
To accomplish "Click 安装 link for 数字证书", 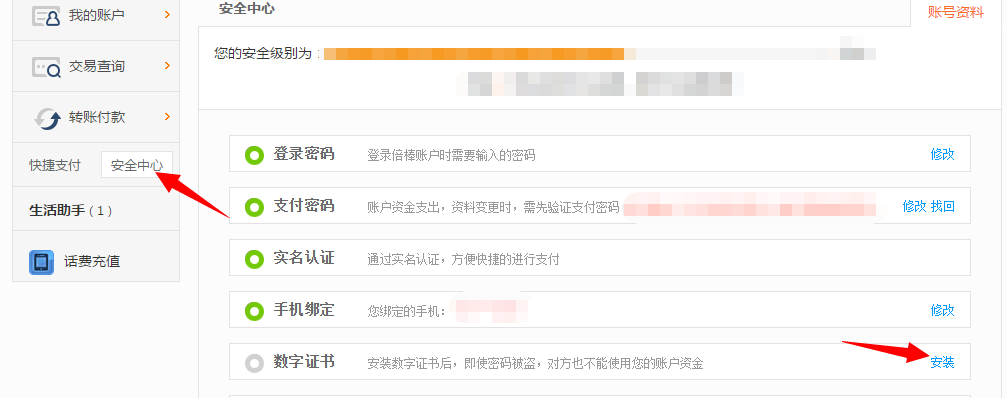I will [x=942, y=362].
